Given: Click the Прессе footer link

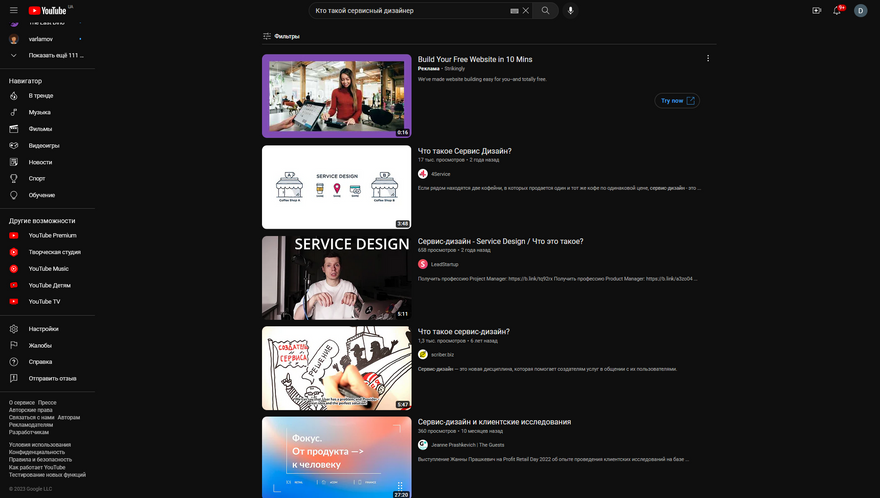Looking at the screenshot, I should (x=47, y=403).
